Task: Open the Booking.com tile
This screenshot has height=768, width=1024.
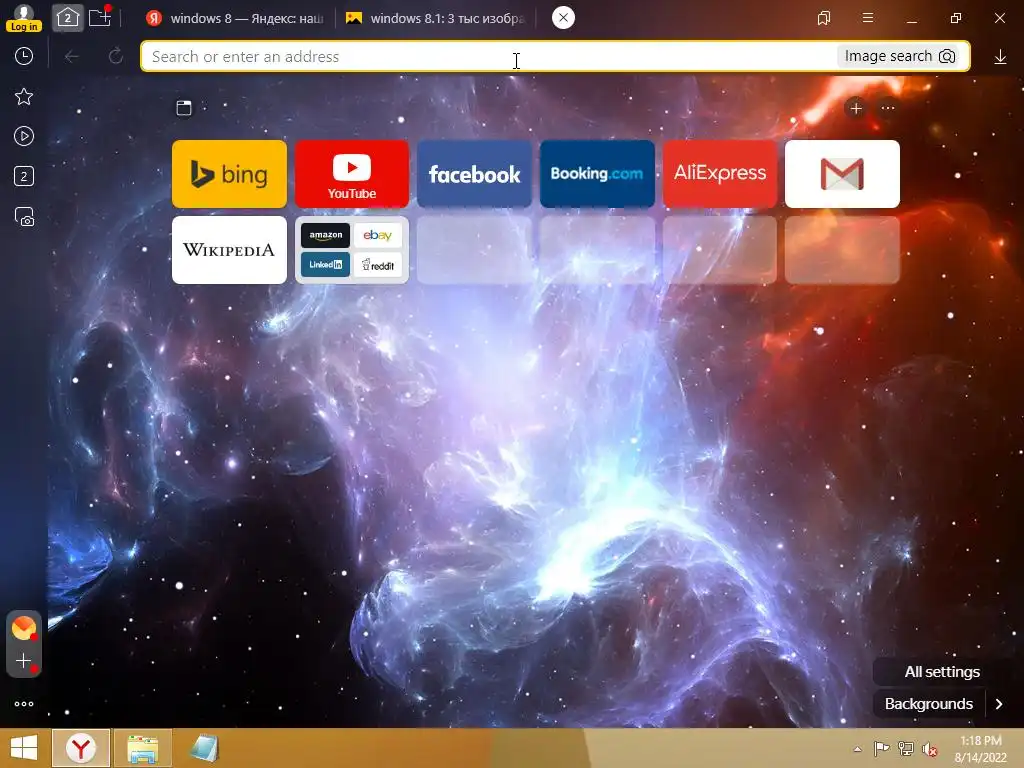Action: (x=597, y=174)
